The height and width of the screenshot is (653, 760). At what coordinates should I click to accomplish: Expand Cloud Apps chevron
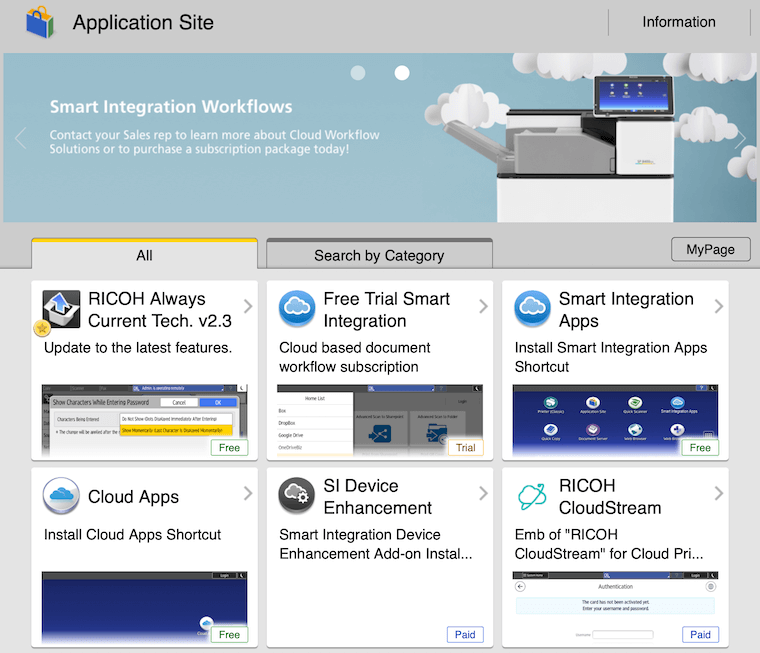tap(248, 493)
